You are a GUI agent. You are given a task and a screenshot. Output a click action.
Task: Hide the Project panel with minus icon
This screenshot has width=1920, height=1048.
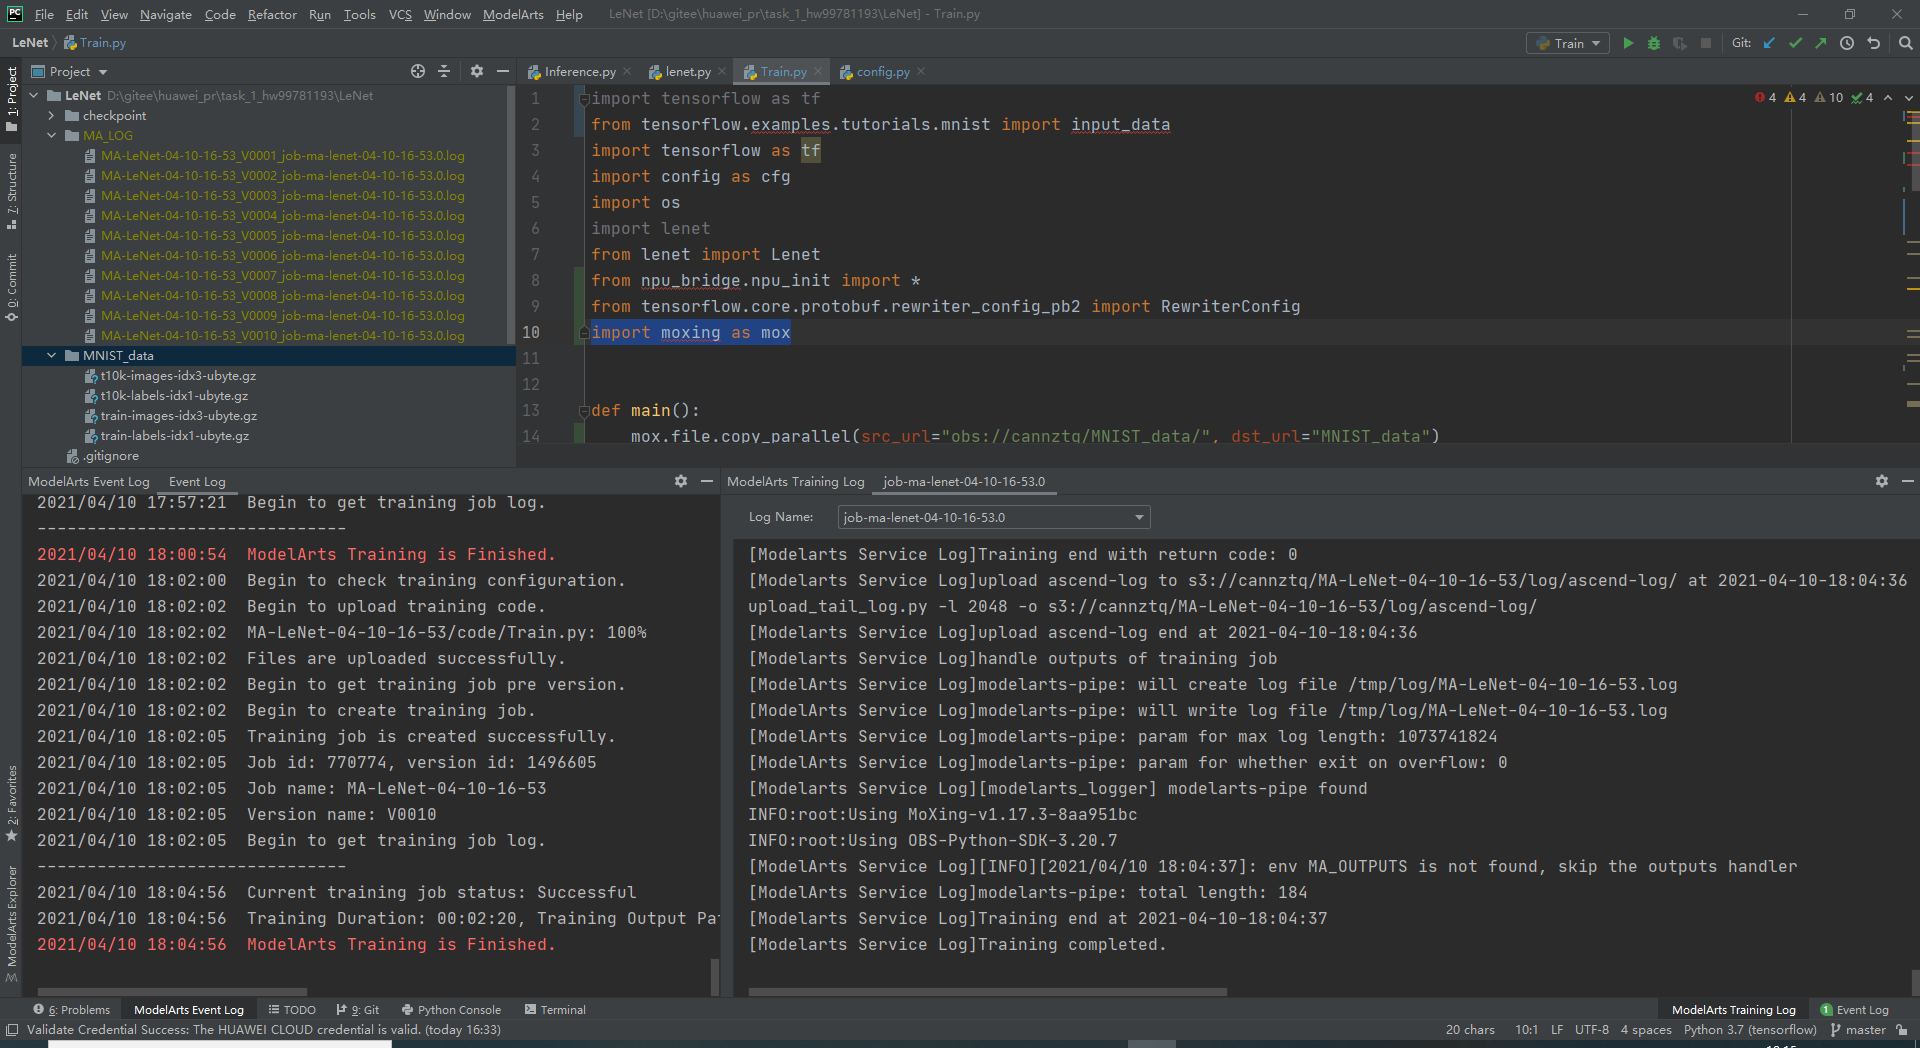coord(503,71)
